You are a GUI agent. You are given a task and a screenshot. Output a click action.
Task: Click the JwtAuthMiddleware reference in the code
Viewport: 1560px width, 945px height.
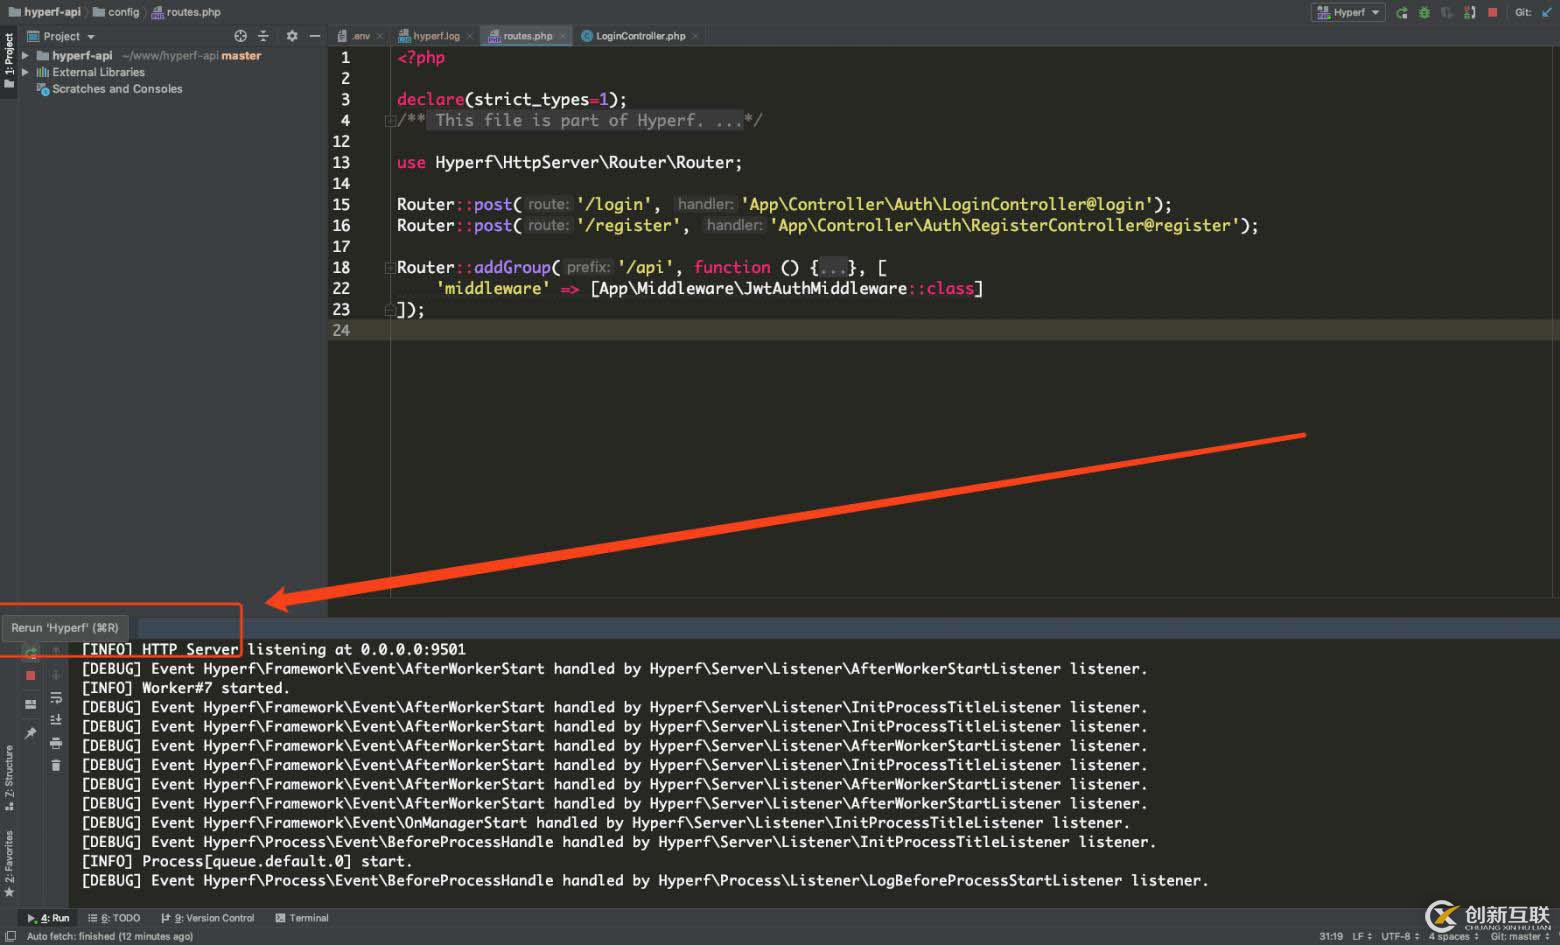coord(825,289)
